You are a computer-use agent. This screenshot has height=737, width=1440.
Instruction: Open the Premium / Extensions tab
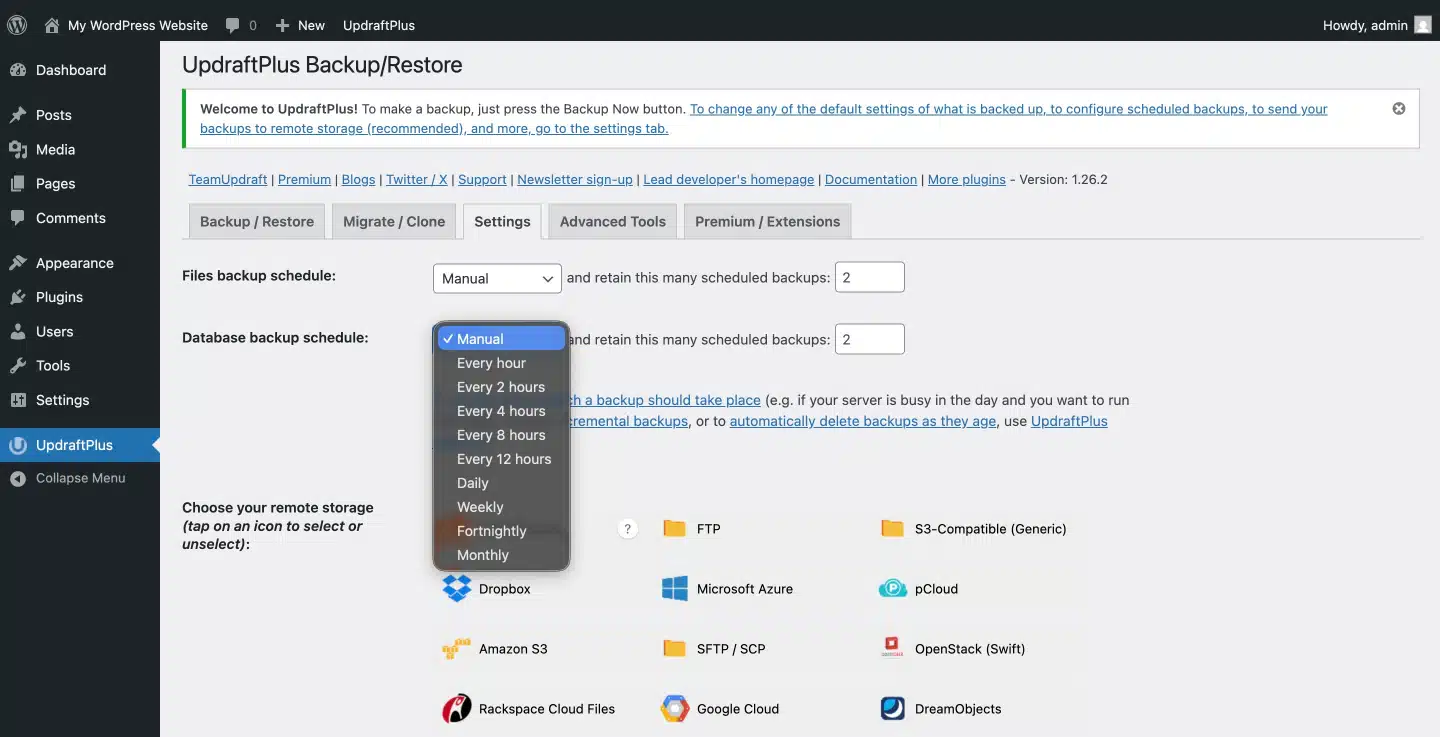768,222
